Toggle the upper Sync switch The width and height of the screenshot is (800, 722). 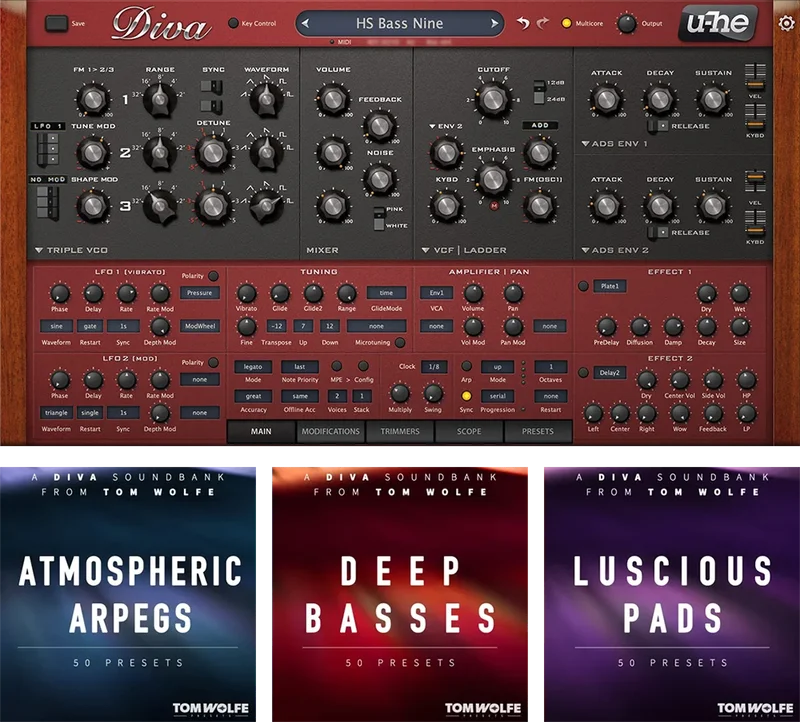click(x=211, y=87)
